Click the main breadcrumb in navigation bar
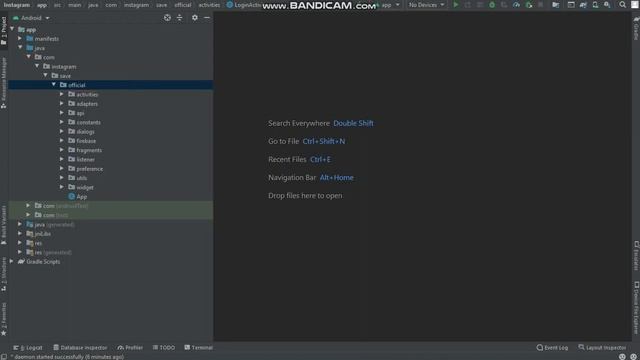This screenshot has width=640, height=360. (75, 5)
